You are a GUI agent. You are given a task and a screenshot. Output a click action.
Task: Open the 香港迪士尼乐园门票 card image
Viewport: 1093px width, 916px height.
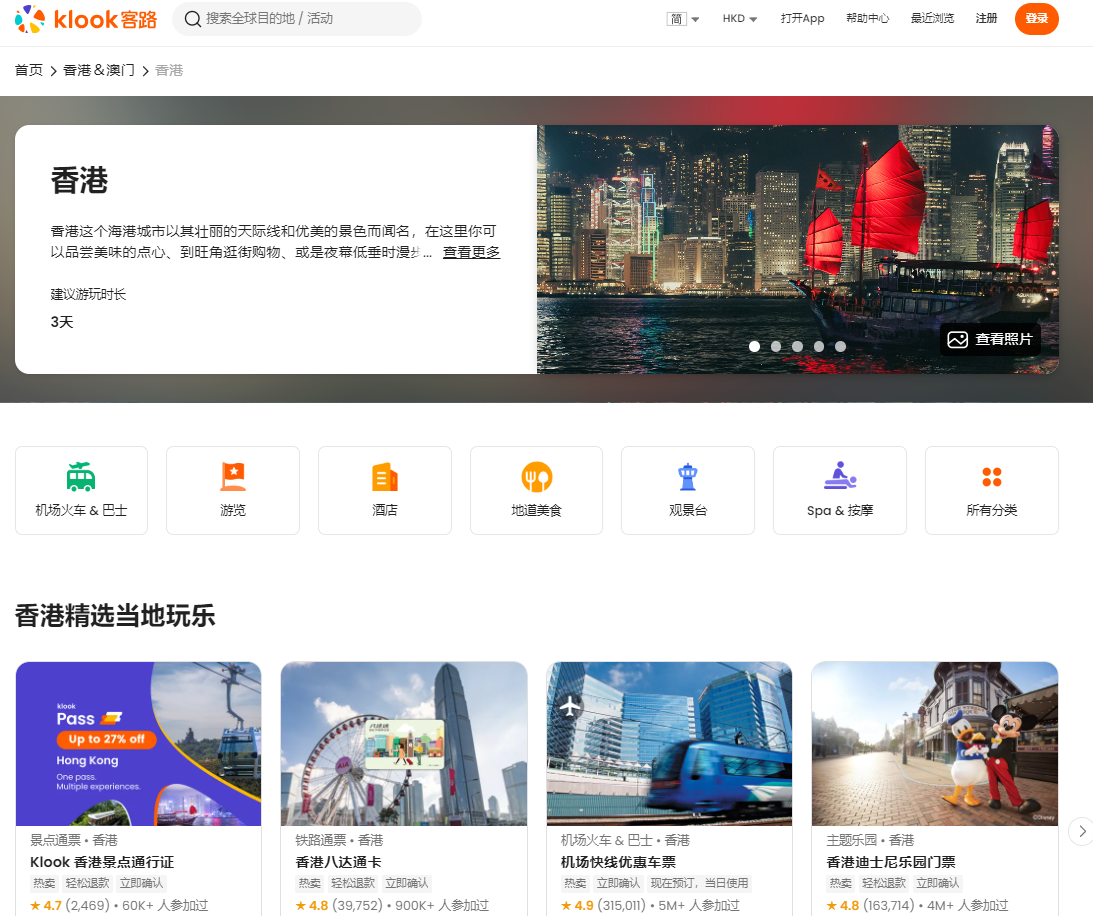point(935,744)
